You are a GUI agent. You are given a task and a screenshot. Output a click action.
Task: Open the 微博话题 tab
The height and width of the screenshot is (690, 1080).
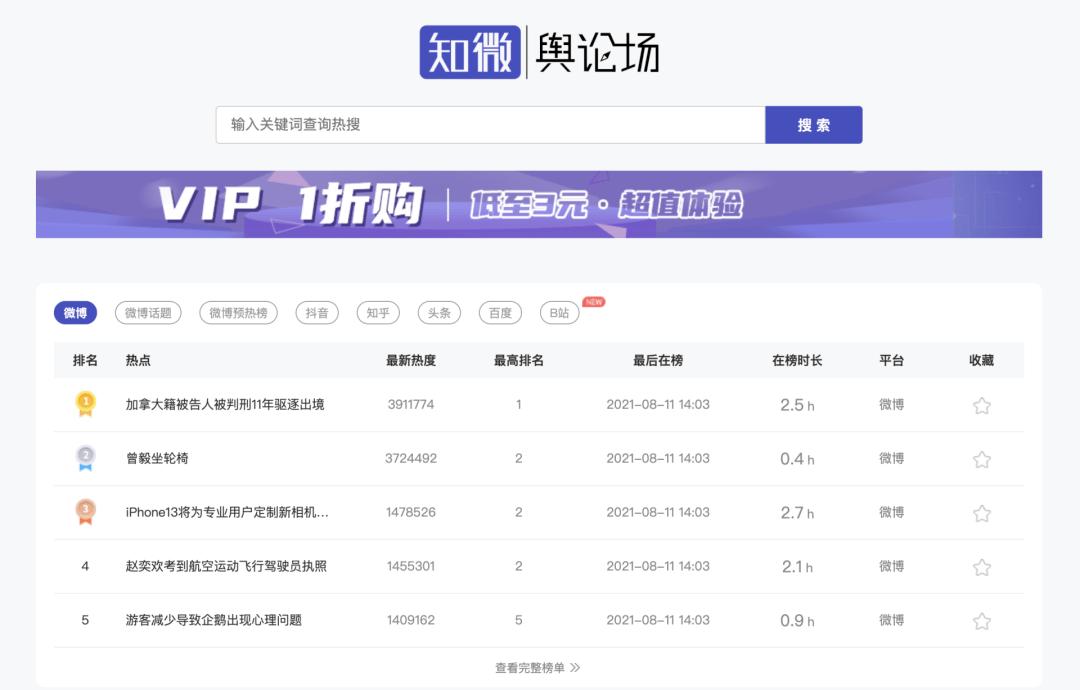151,312
